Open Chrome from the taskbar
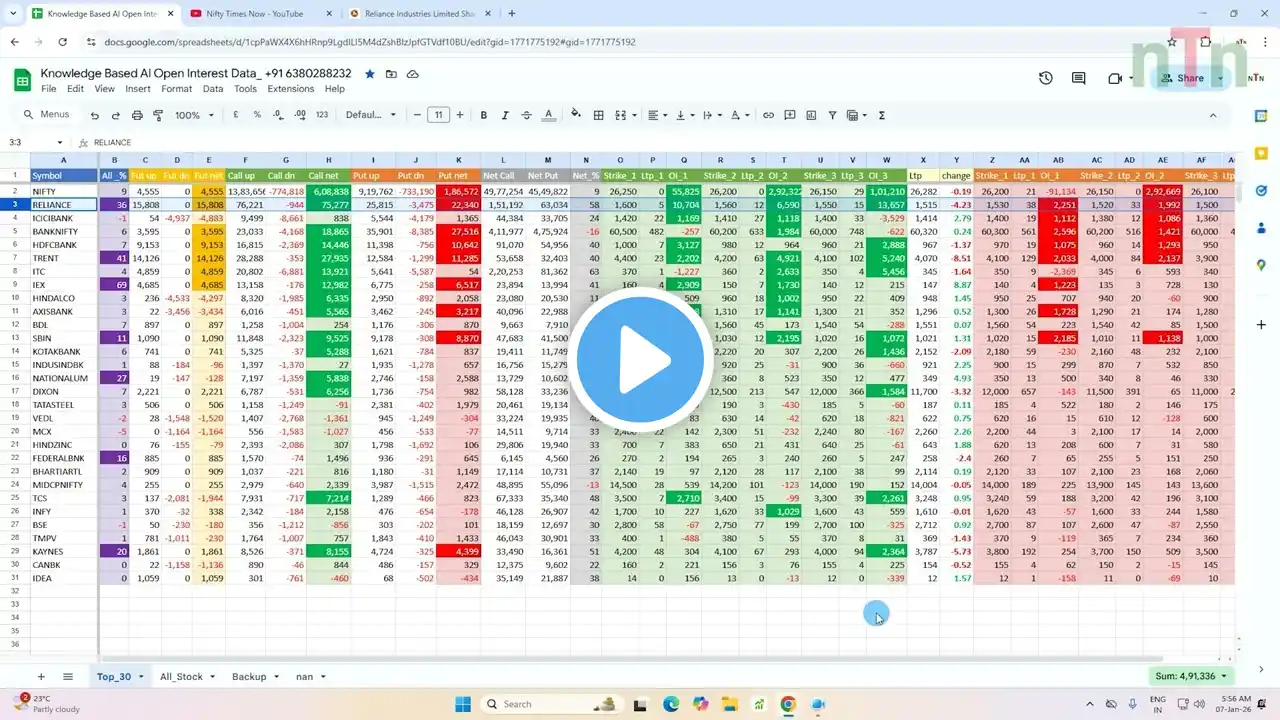 pyautogui.click(x=788, y=704)
